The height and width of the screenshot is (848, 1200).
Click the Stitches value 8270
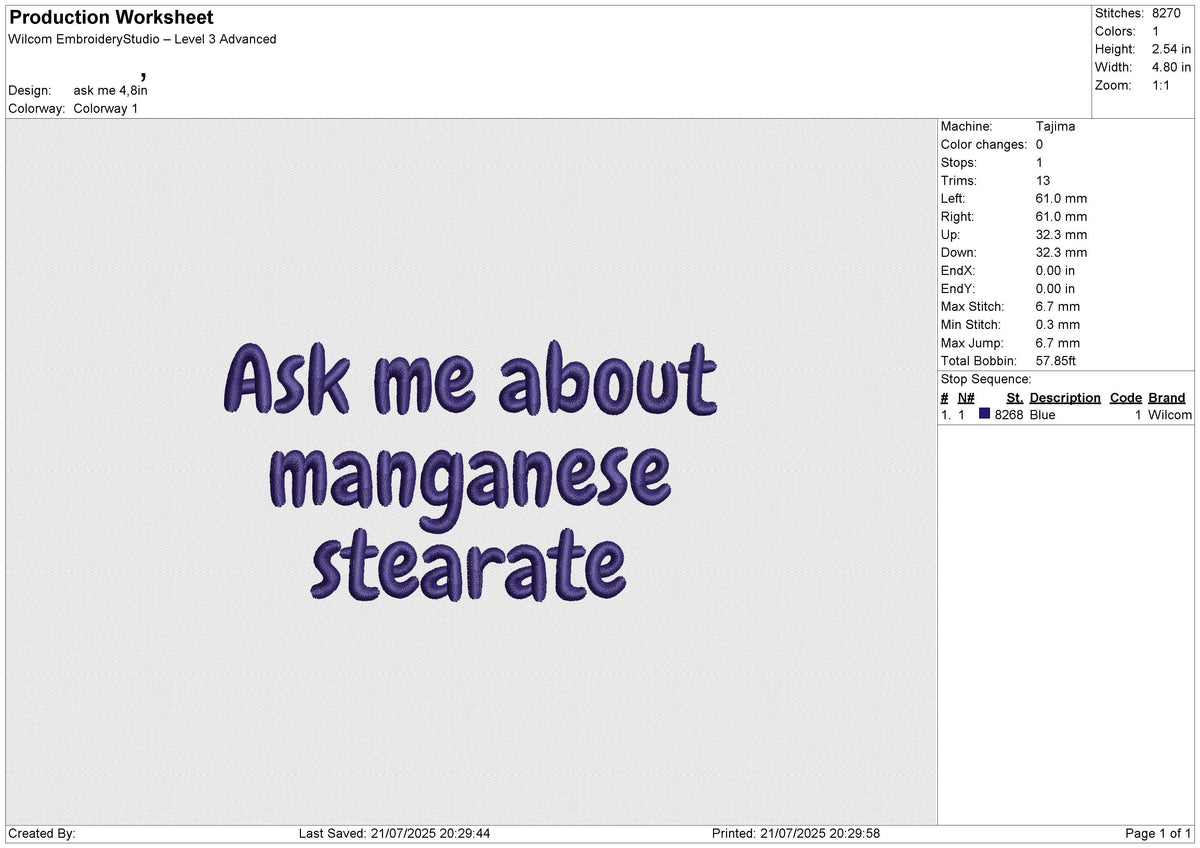[x=1166, y=13]
